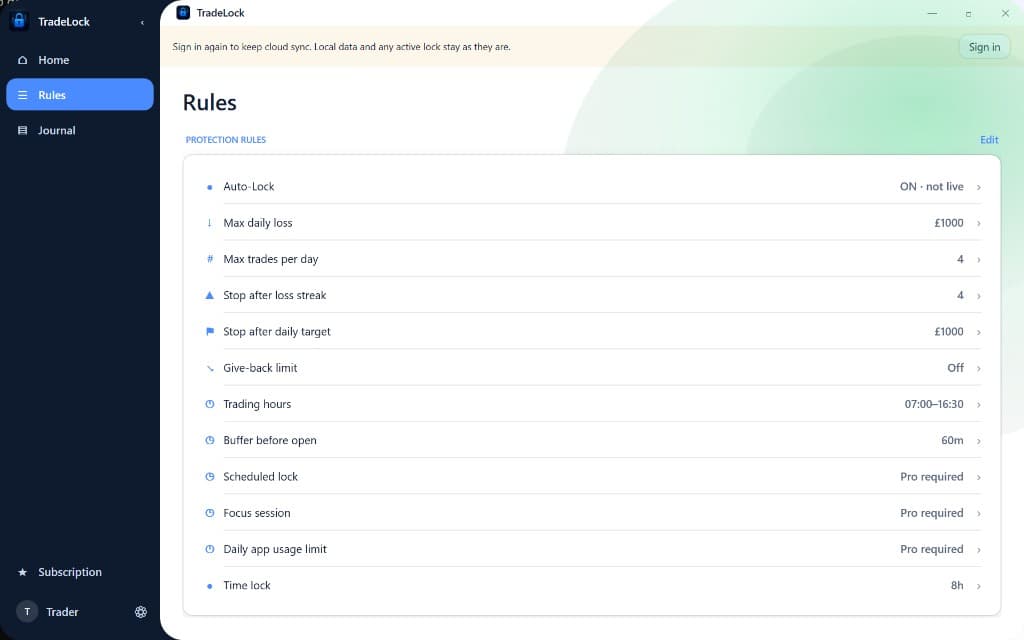This screenshot has height=640, width=1024.
Task: Minimize the TradeLock window
Action: [x=932, y=13]
